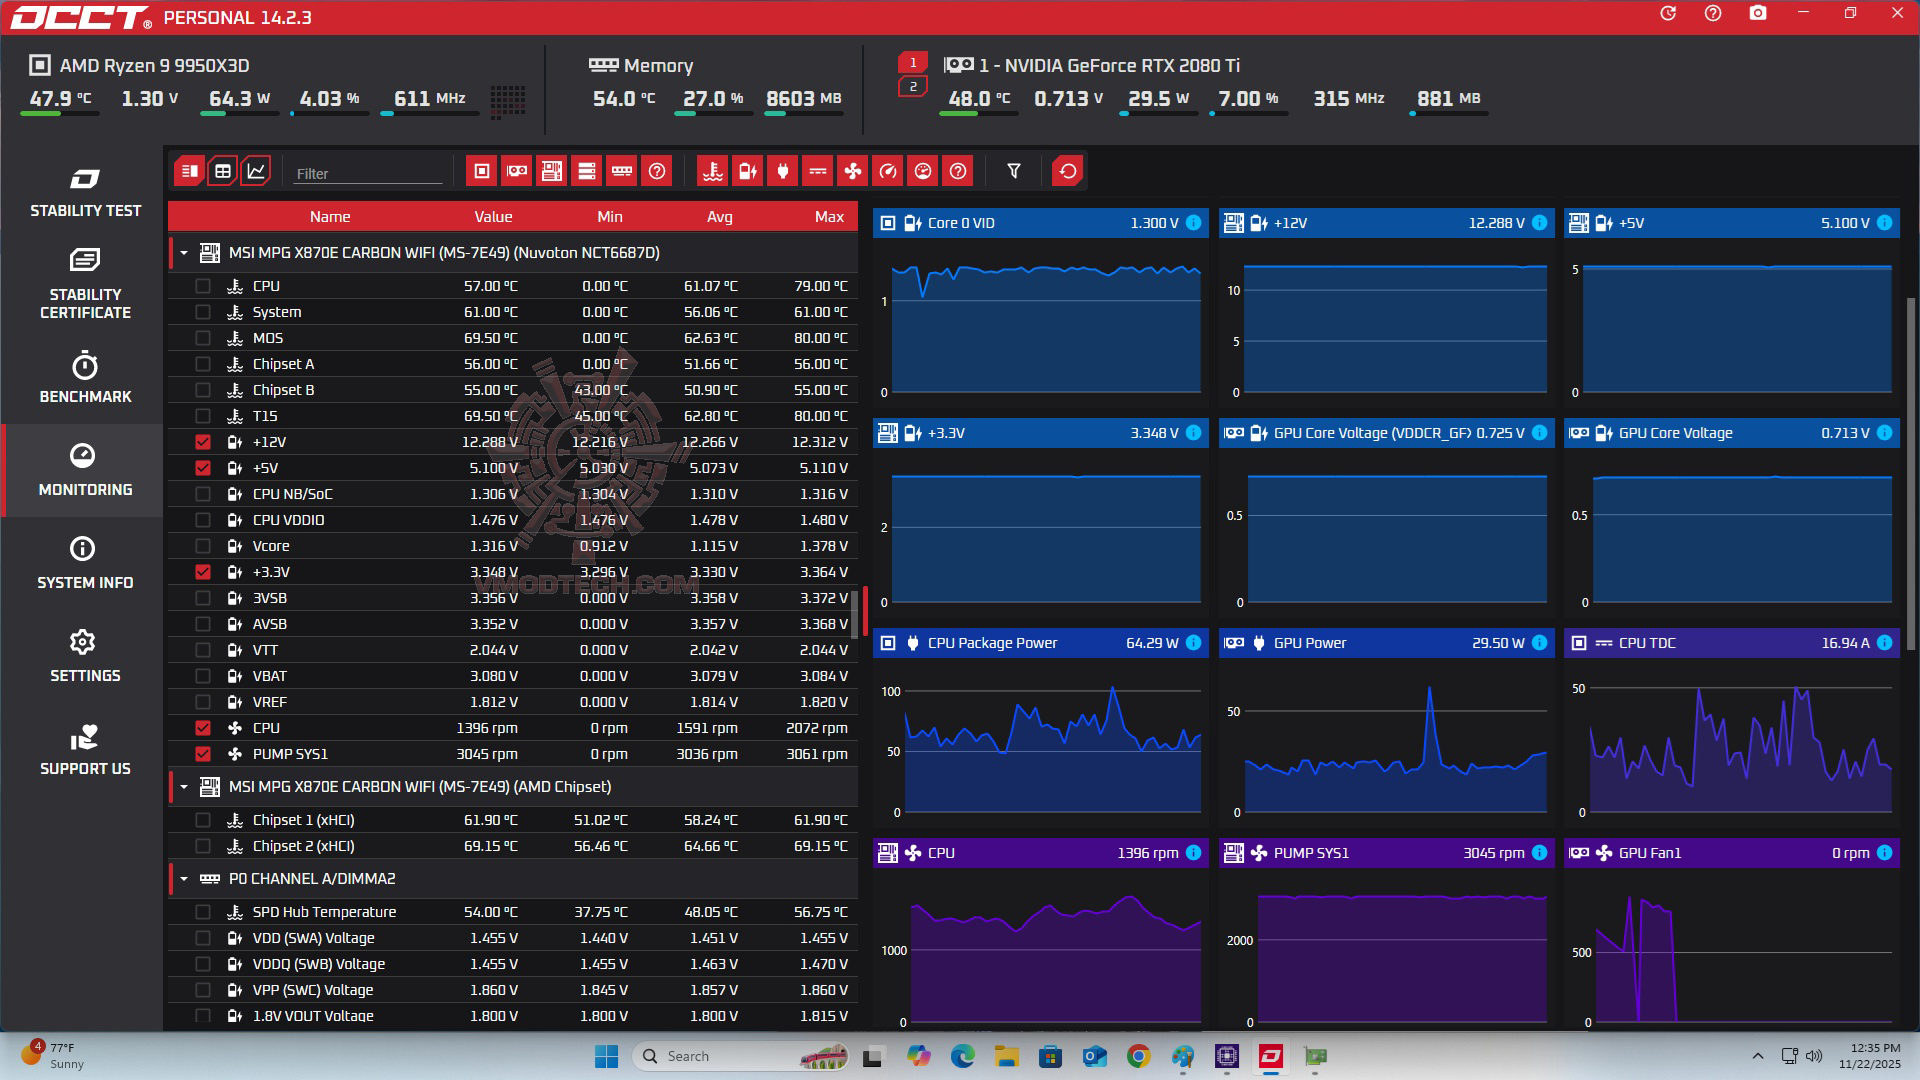Select GPU number 2 button

[x=912, y=87]
